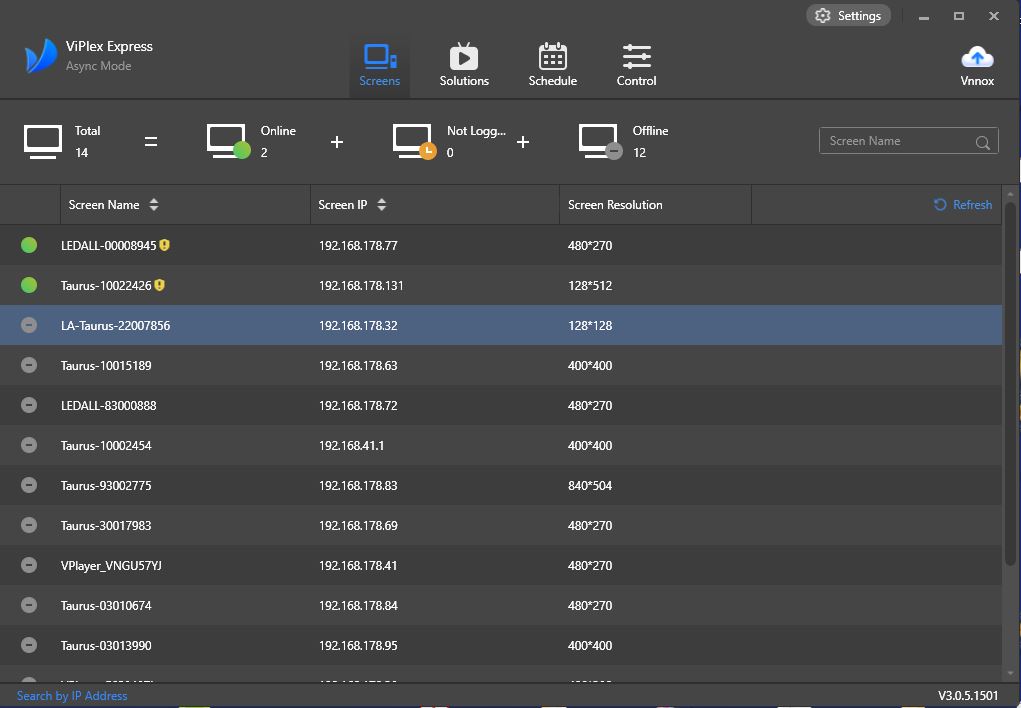Open the Settings button

coord(848,15)
